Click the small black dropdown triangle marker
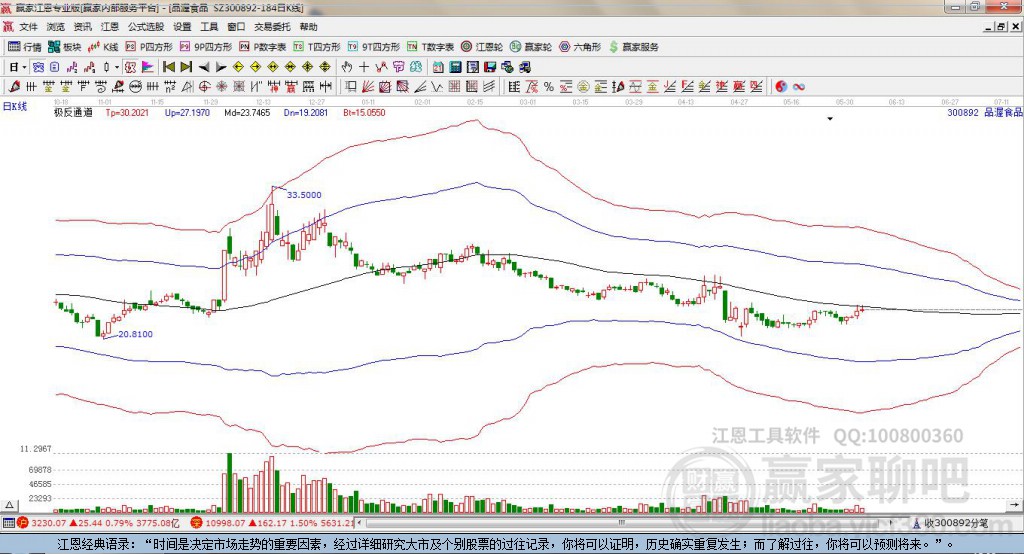The image size is (1024, 554). [x=830, y=119]
